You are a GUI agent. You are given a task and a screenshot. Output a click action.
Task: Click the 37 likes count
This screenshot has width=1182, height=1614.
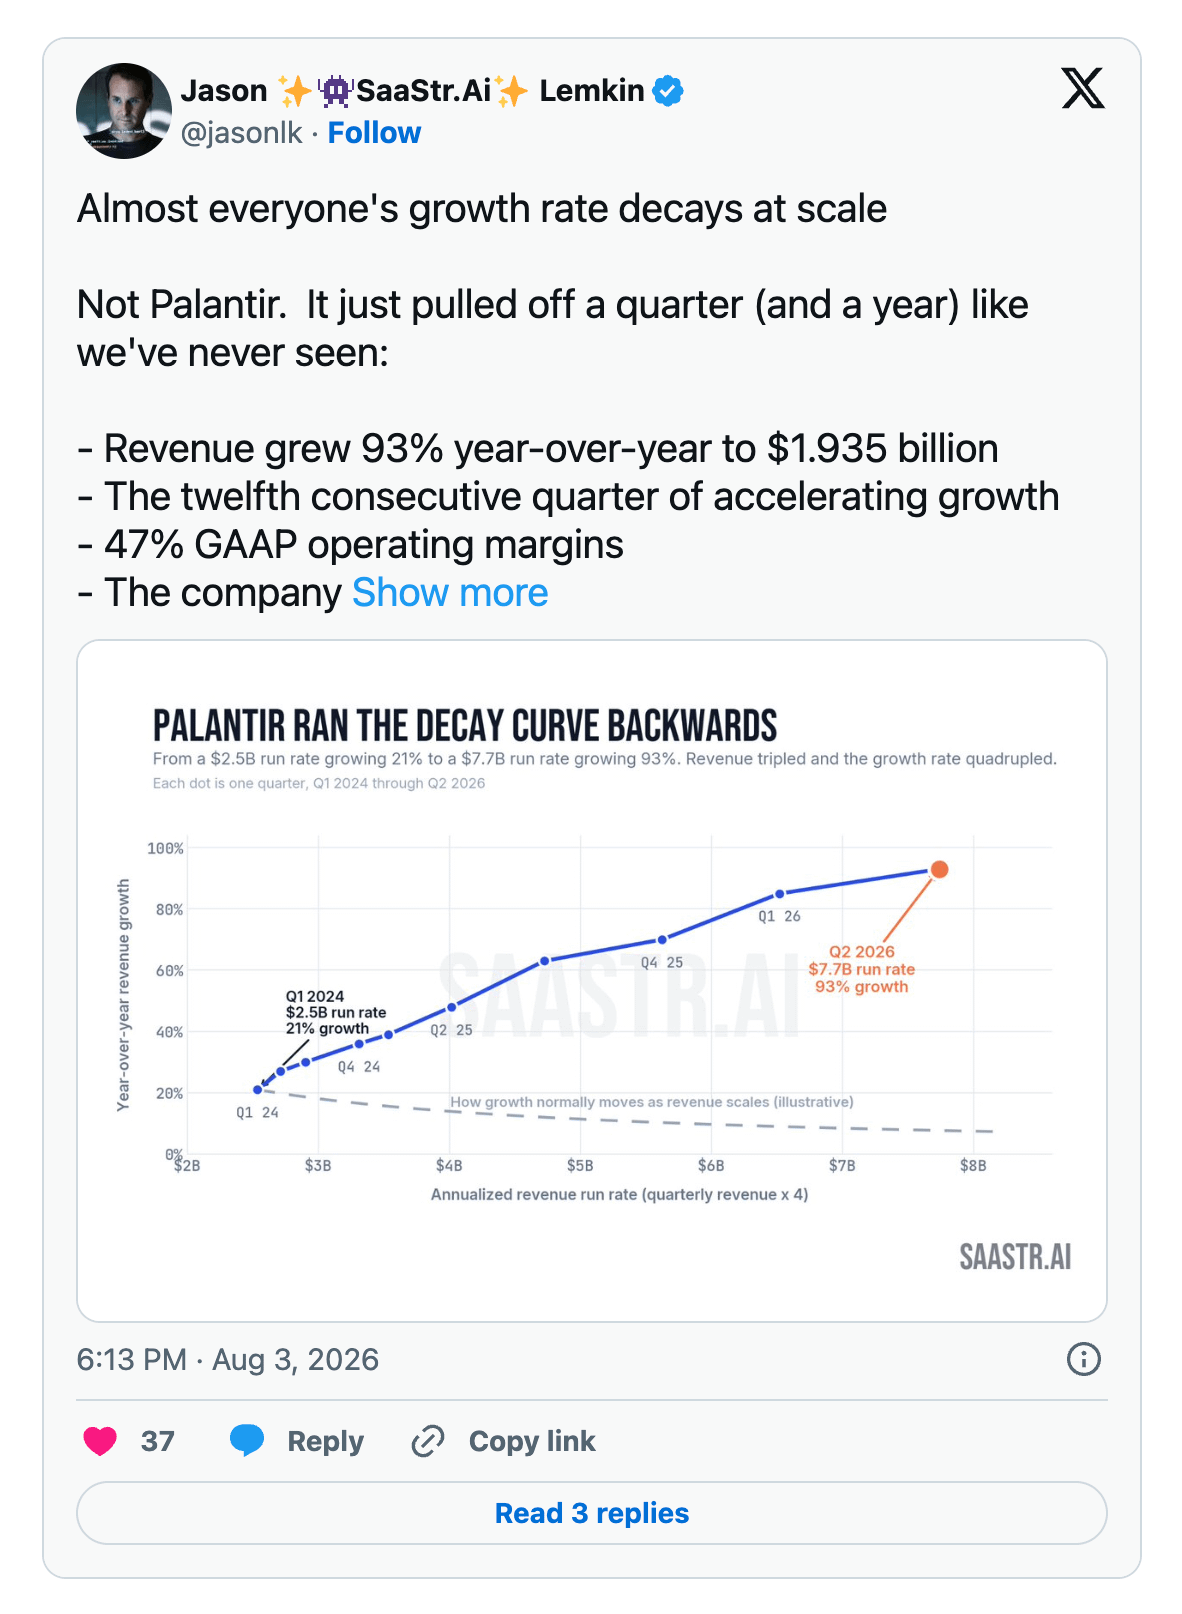pos(157,1441)
